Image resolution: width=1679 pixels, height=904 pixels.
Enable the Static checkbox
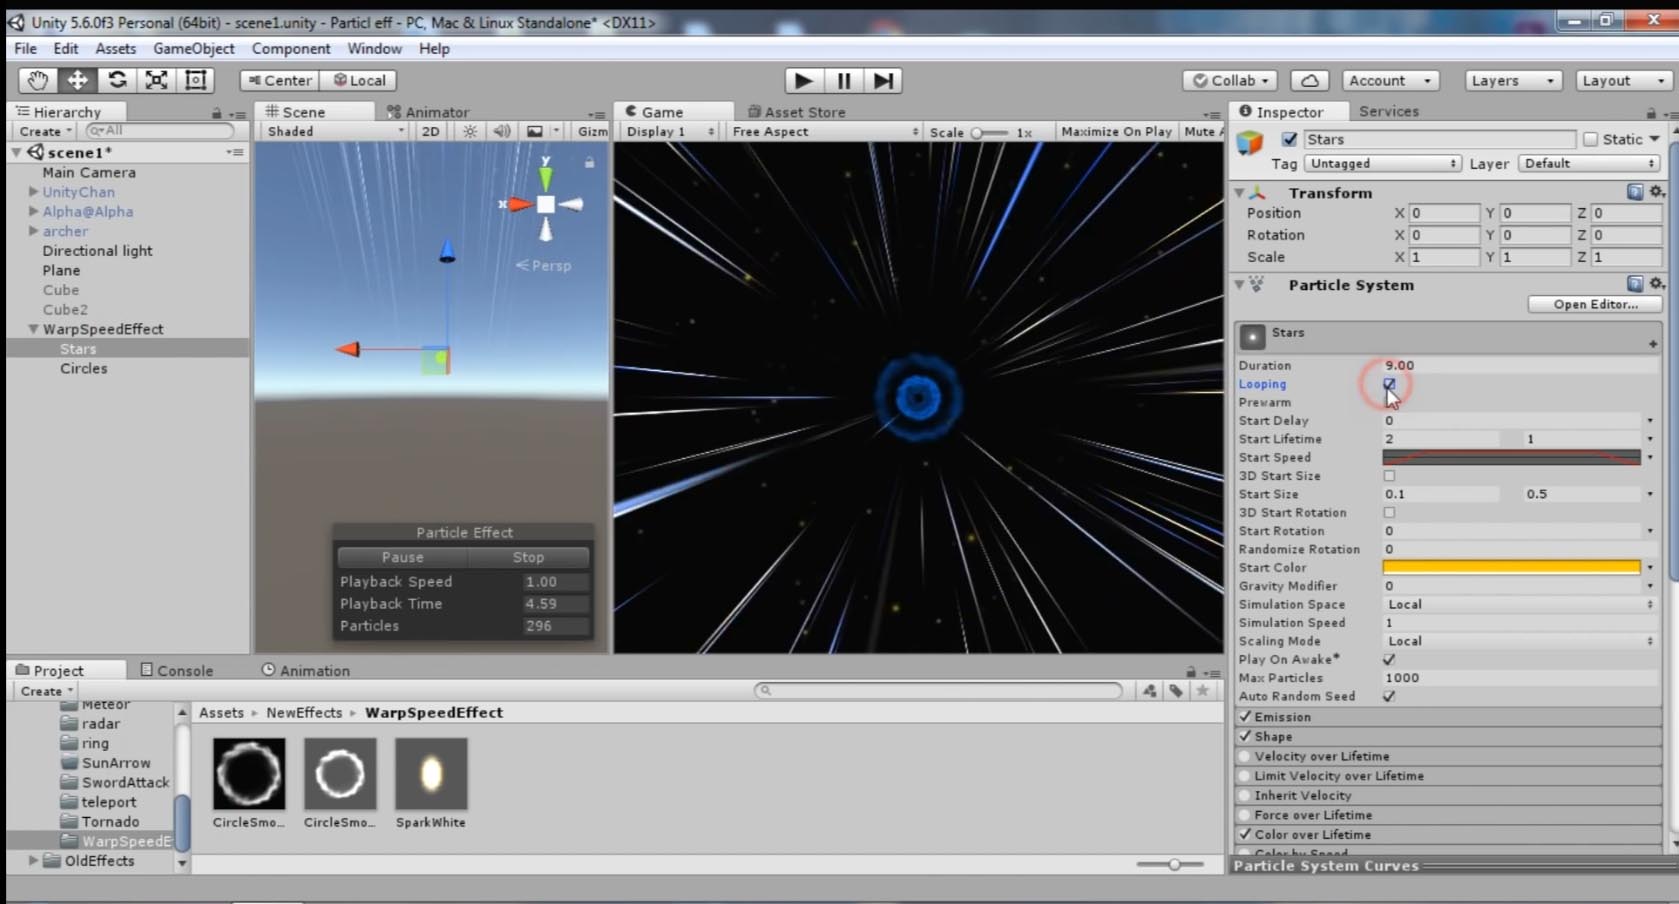click(x=1590, y=140)
